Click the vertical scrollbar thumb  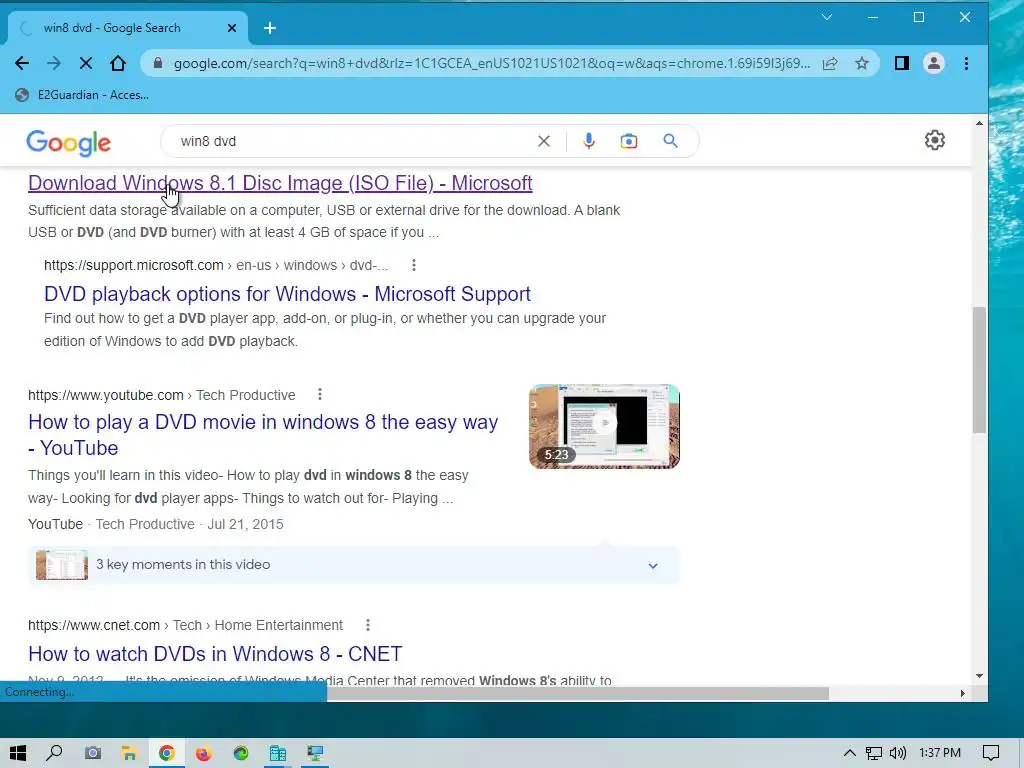979,370
